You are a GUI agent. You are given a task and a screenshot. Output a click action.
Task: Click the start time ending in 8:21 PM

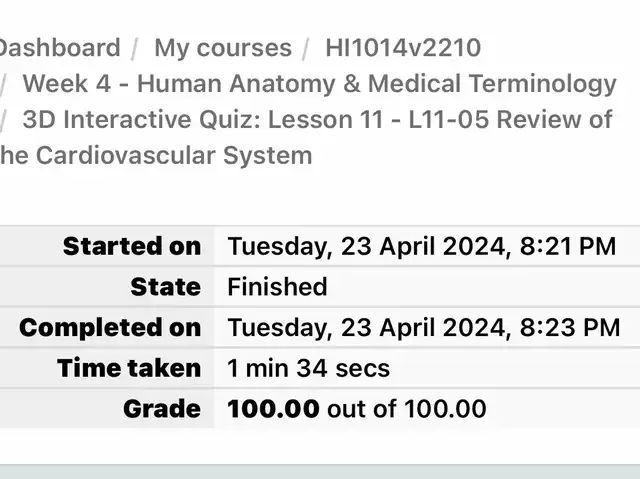(x=422, y=246)
